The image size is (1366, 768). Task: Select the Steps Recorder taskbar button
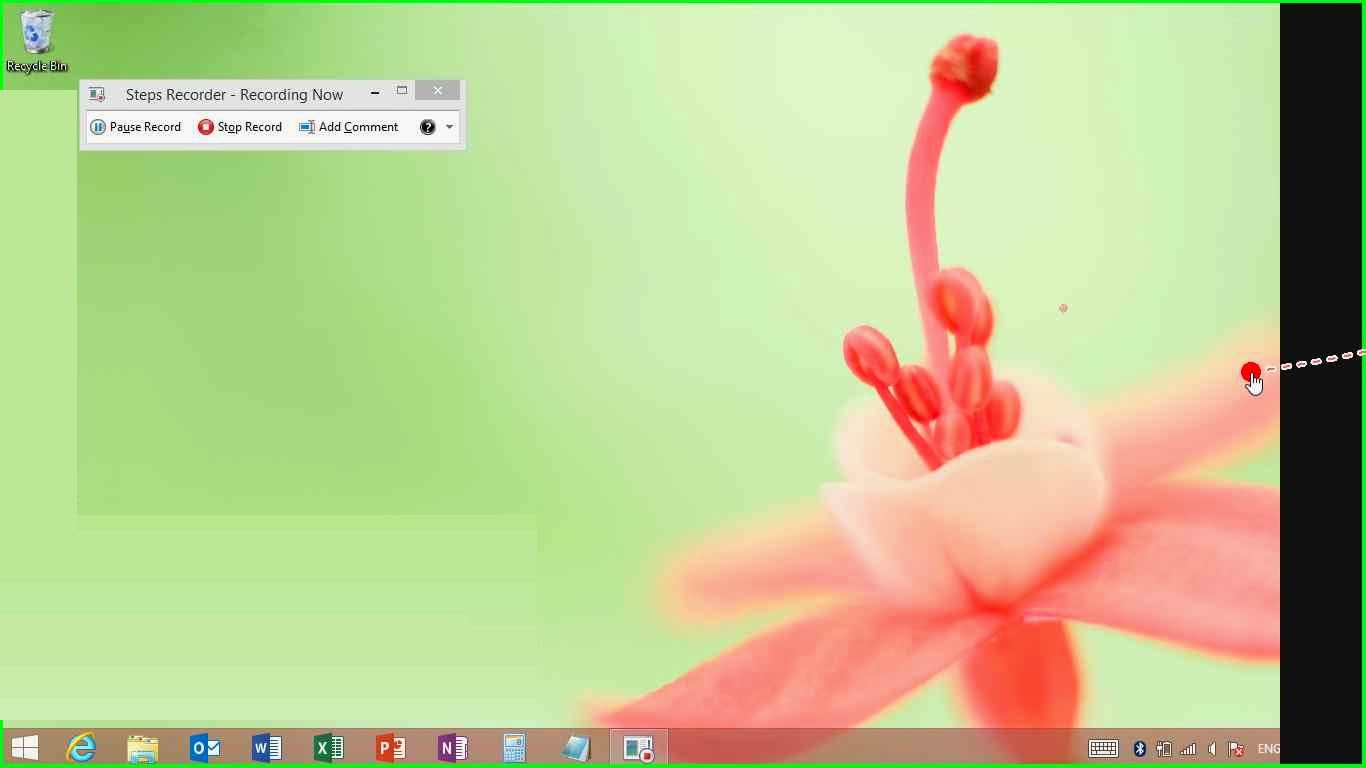pyautogui.click(x=638, y=748)
